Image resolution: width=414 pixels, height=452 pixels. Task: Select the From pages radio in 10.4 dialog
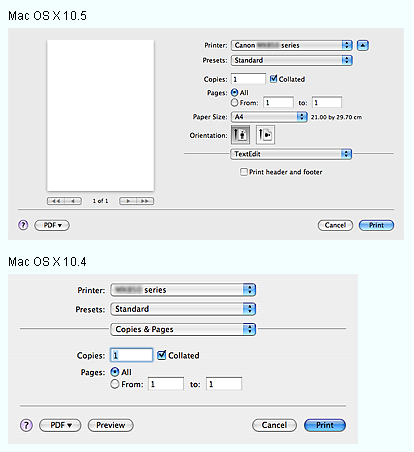tap(115, 384)
